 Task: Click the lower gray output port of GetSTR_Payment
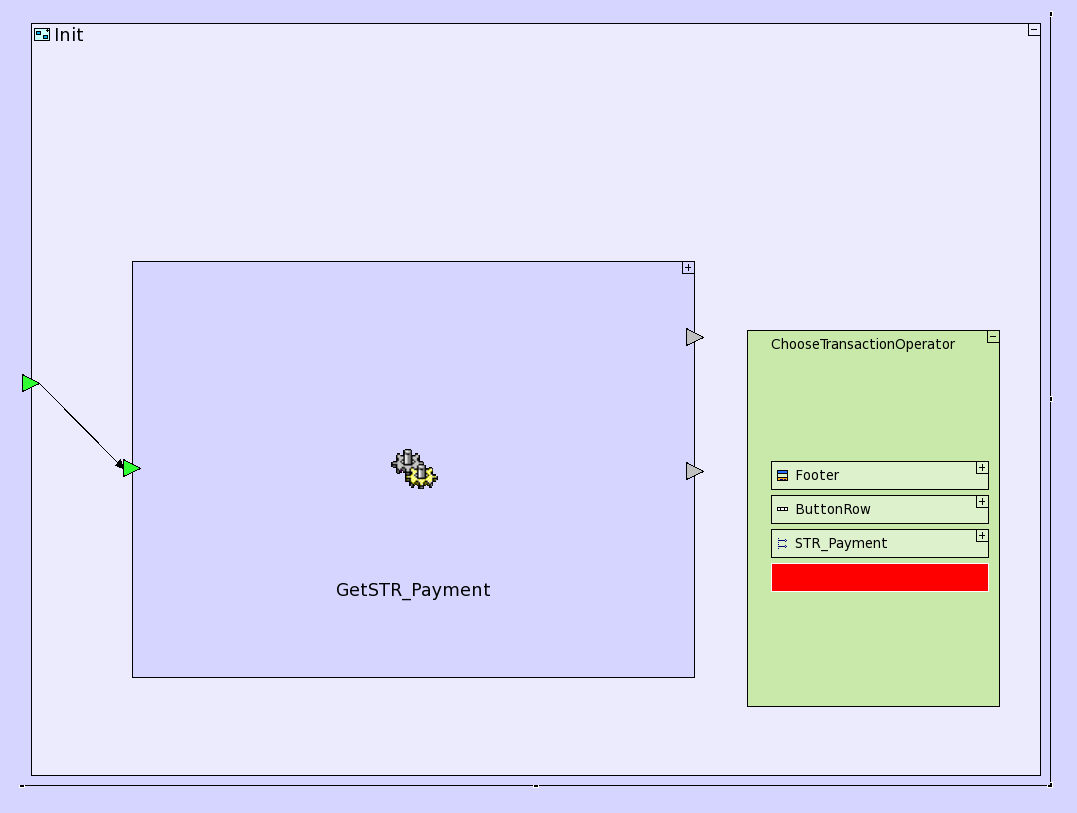(x=694, y=471)
